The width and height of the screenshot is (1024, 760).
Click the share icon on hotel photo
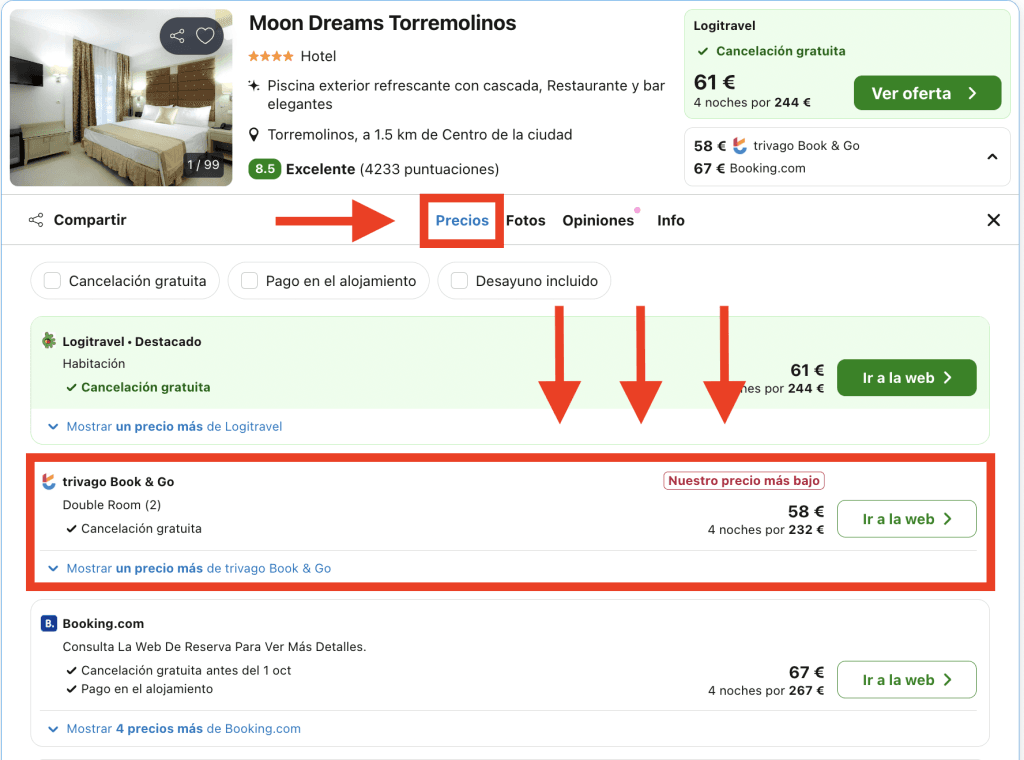click(177, 37)
